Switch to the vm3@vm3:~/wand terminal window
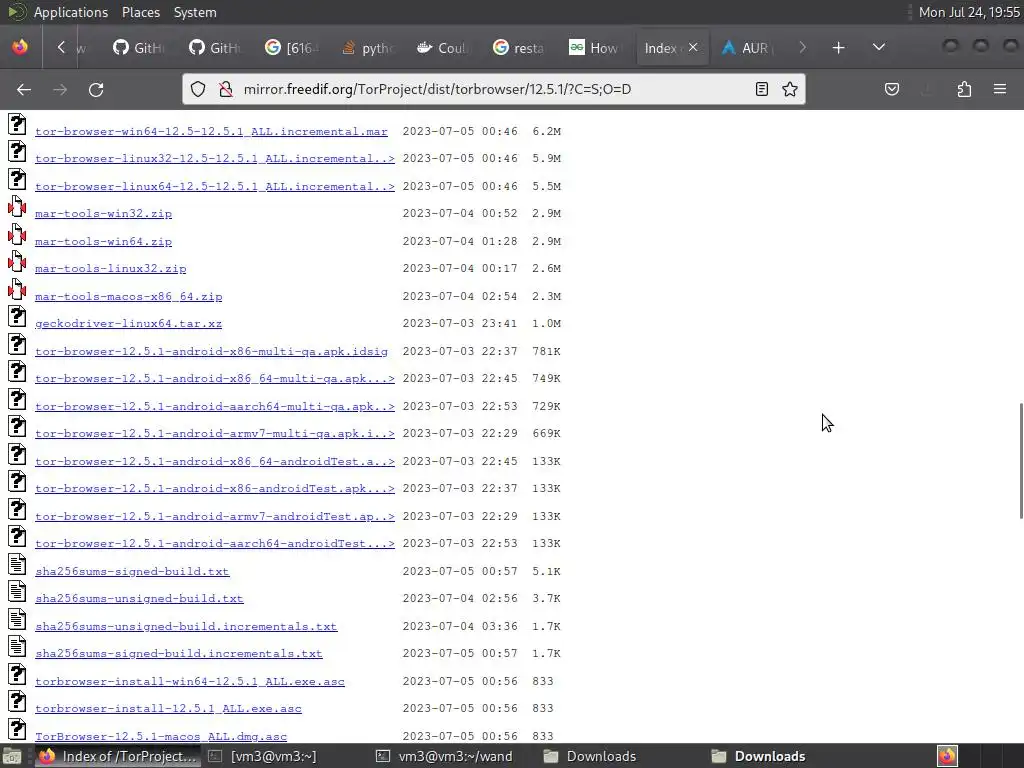This screenshot has width=1024, height=768. pos(445,756)
